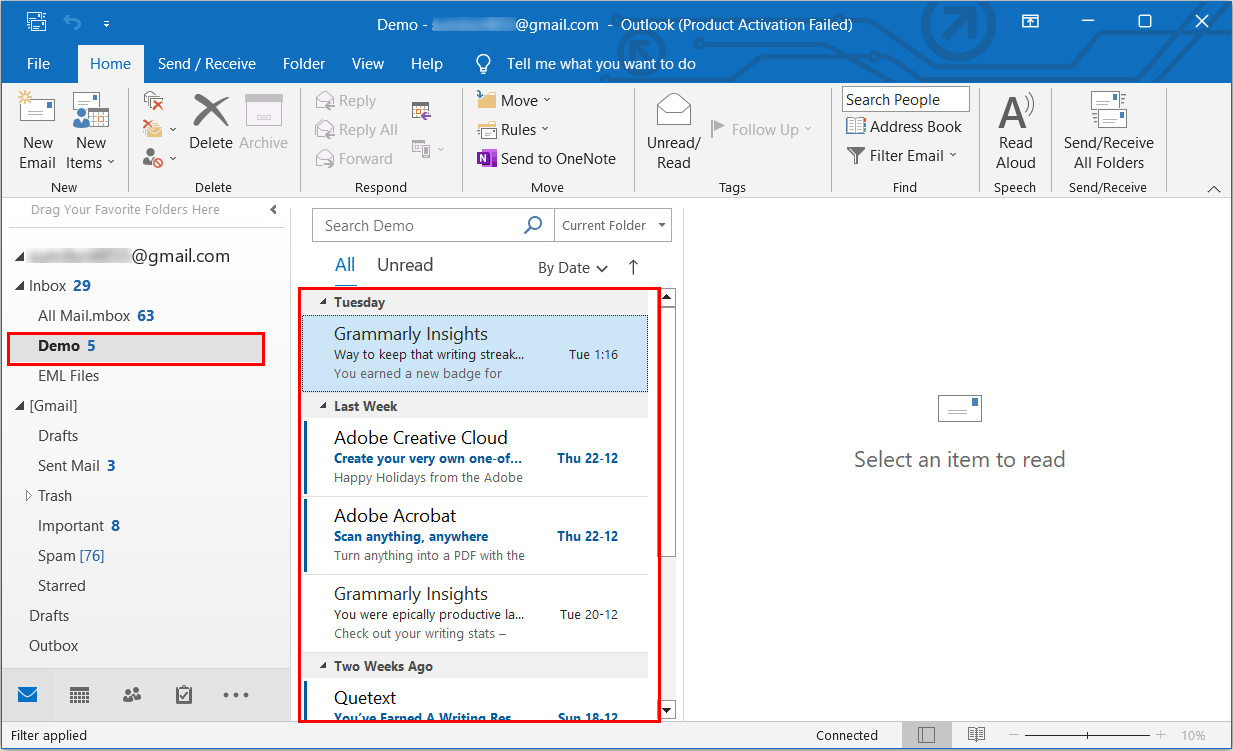
Task: Reverse sort order arrow
Action: click(633, 267)
